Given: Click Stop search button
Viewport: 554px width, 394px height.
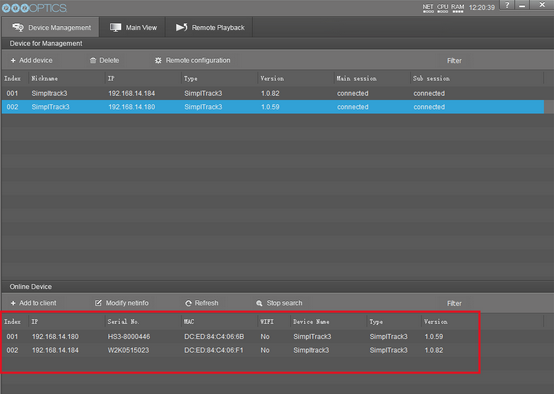Looking at the screenshot, I should tap(279, 303).
